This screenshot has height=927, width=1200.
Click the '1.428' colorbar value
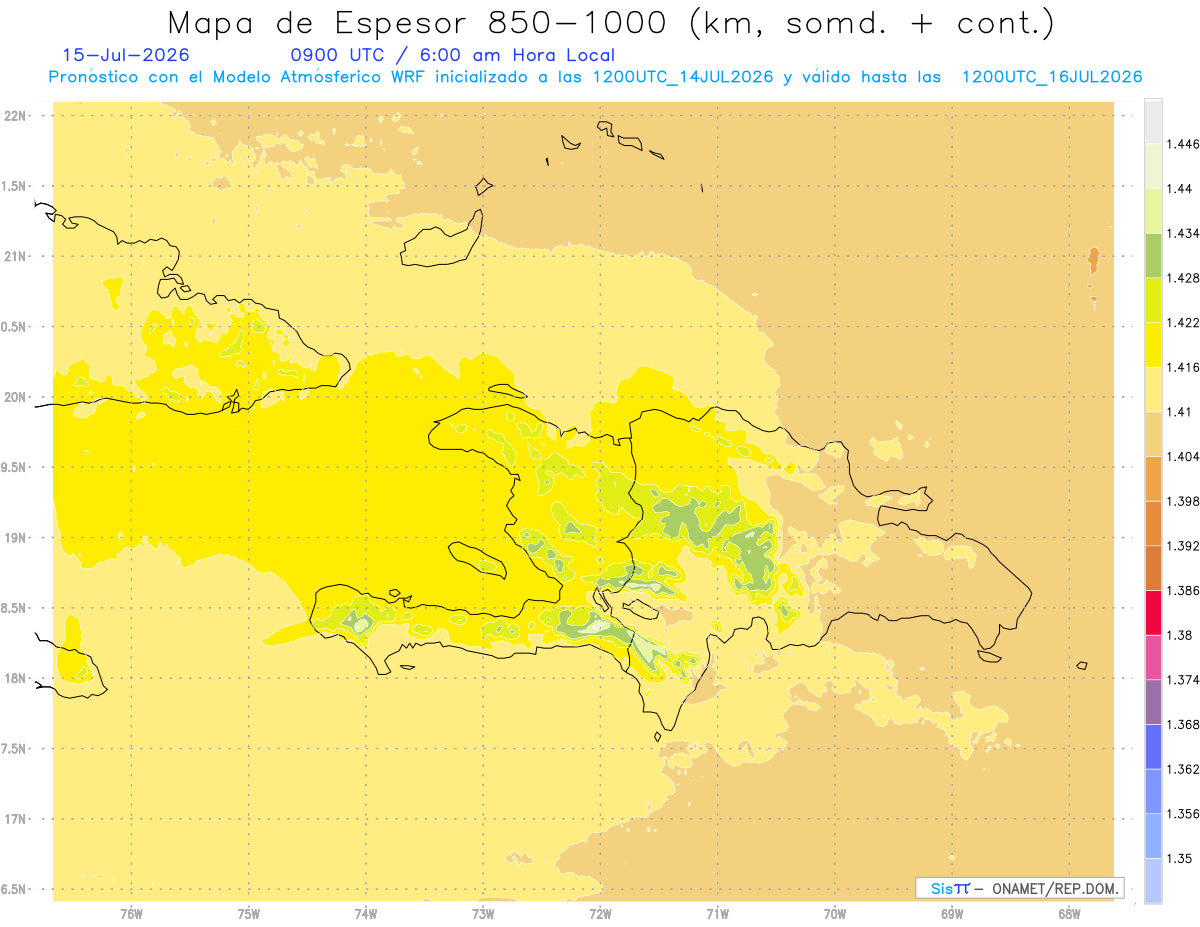click(x=1184, y=278)
